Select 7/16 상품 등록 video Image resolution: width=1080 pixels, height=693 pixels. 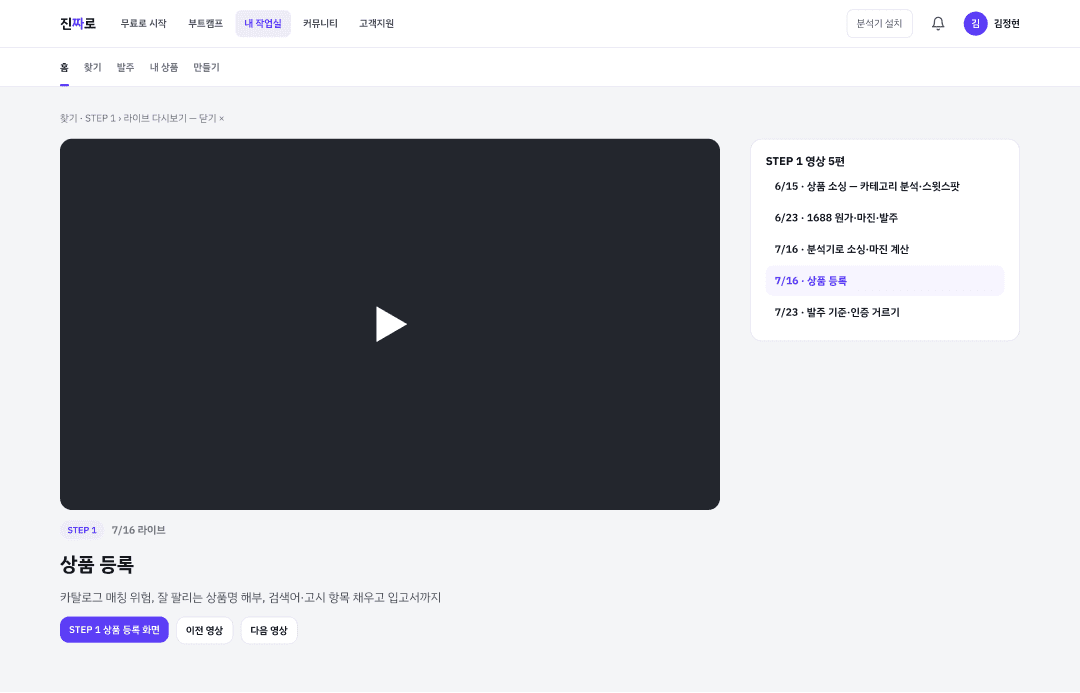coord(884,281)
